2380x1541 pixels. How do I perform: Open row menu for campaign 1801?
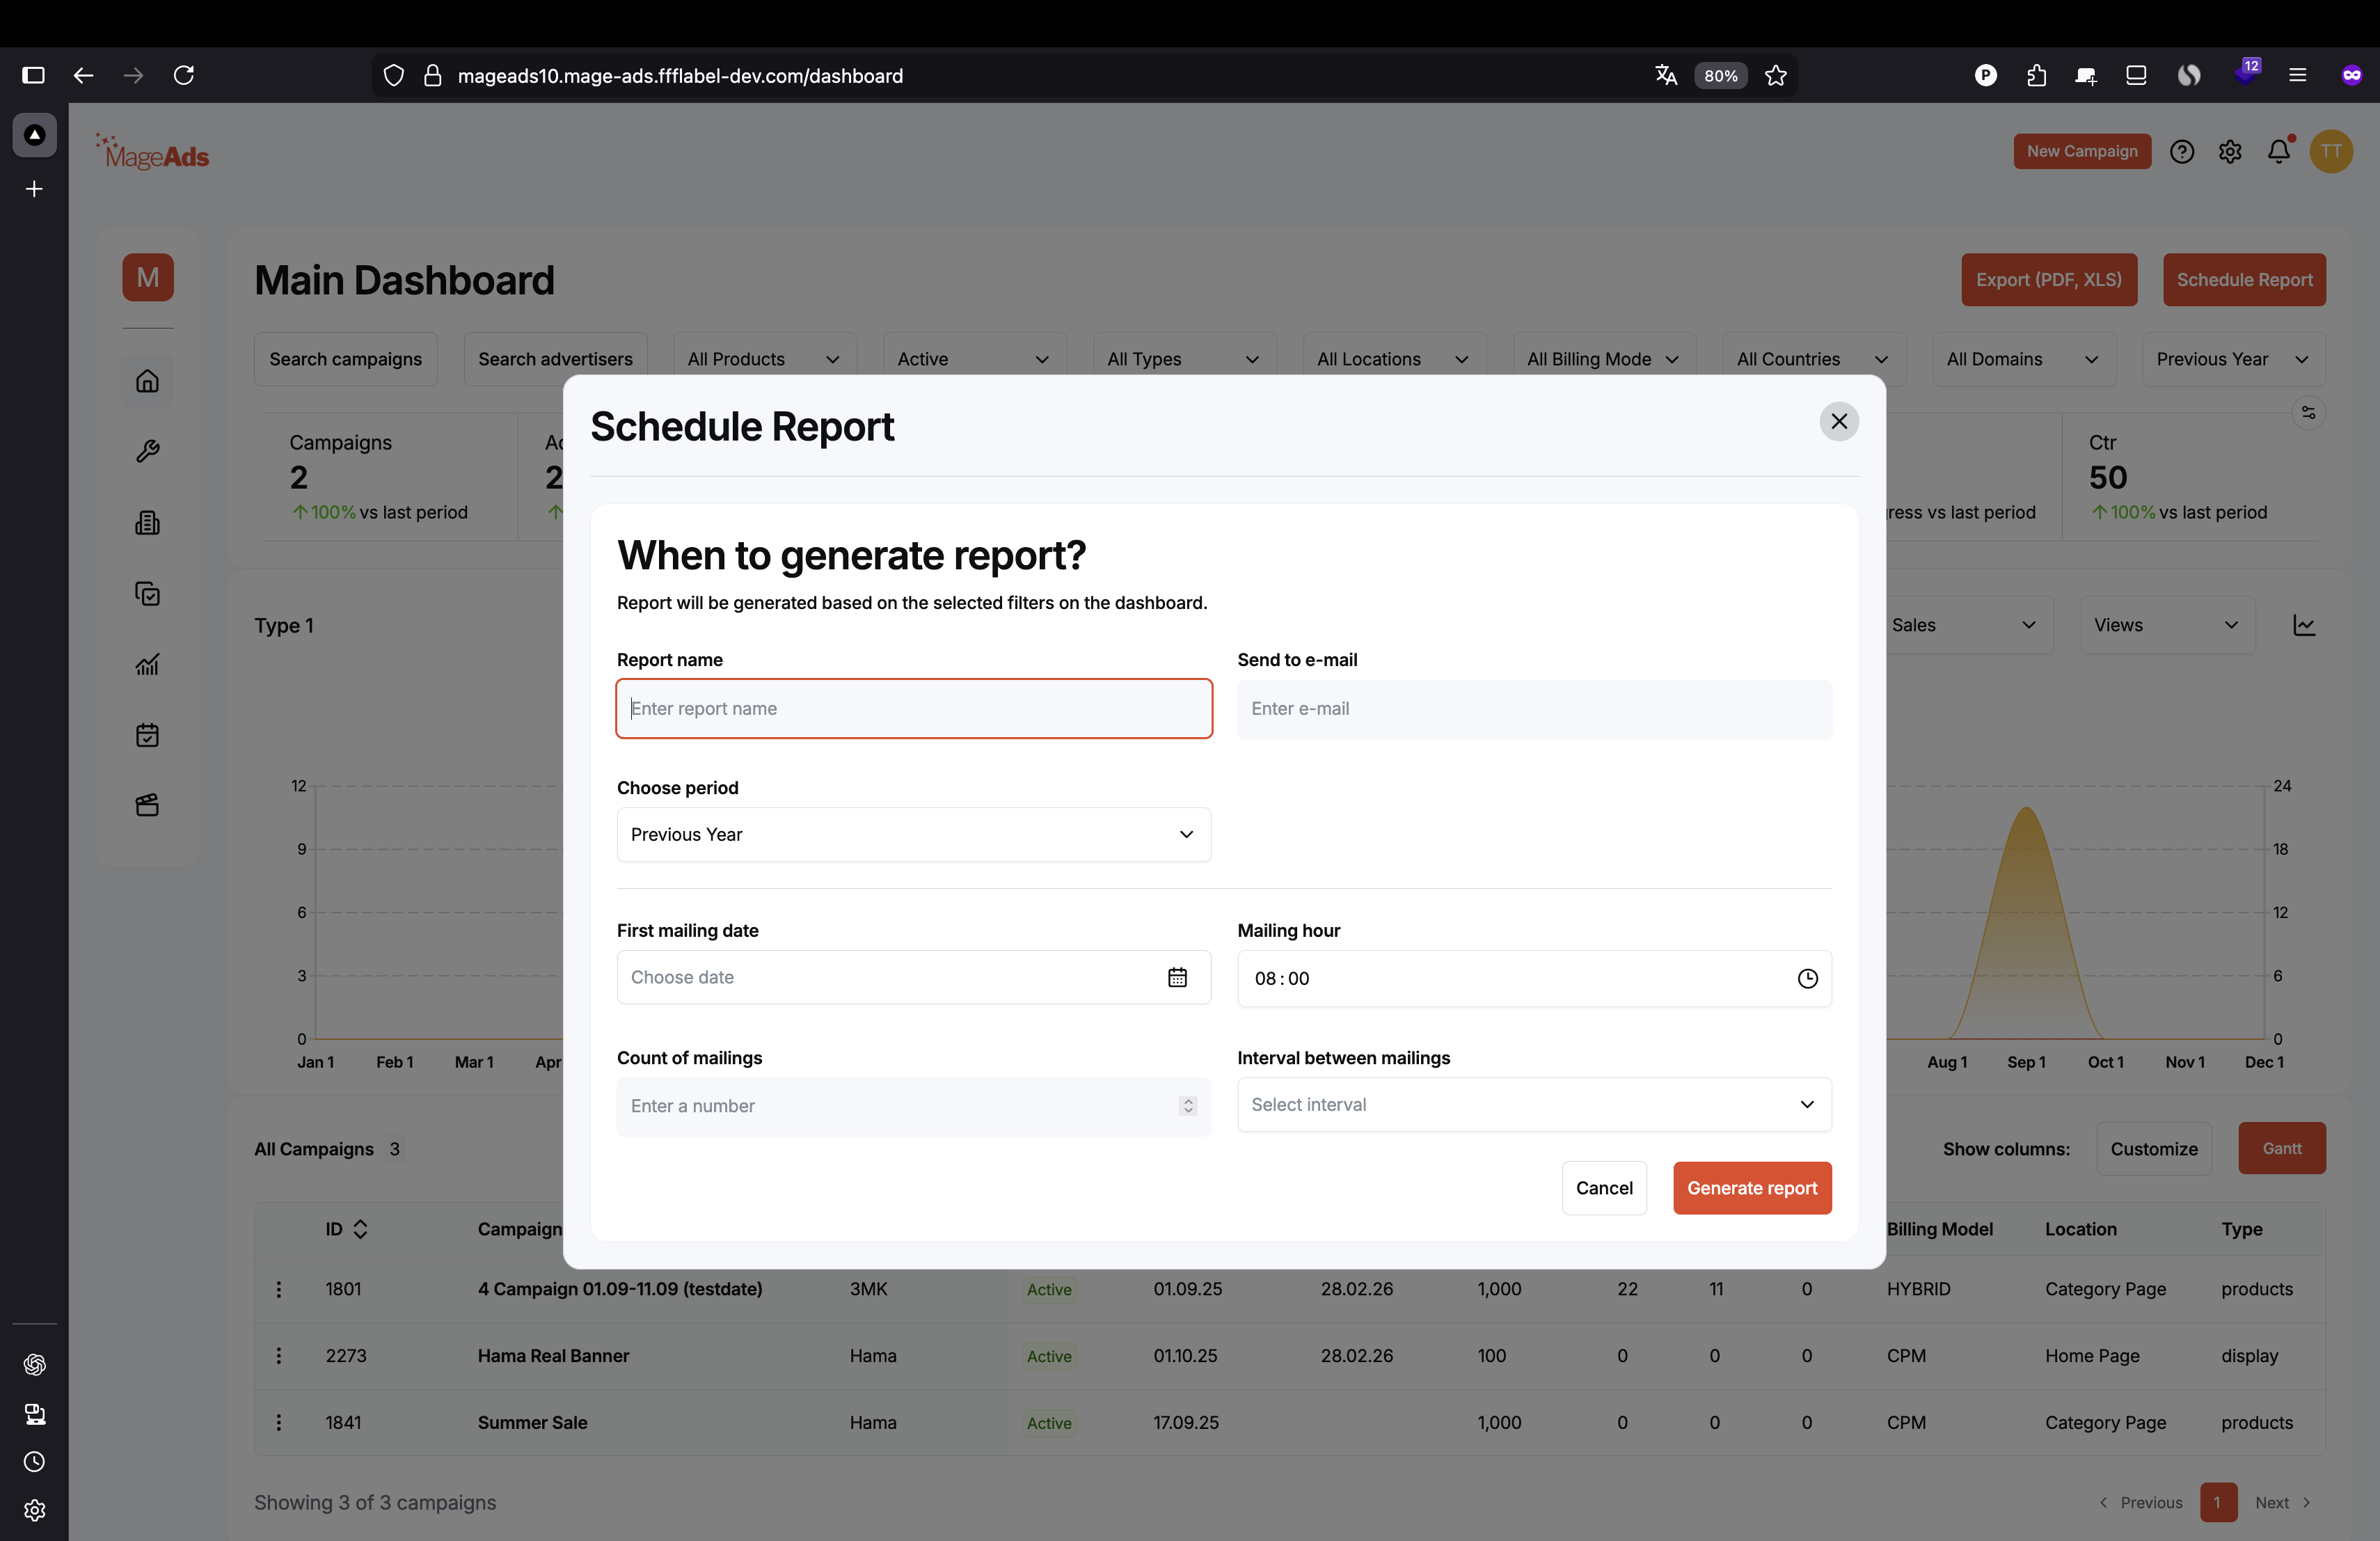278,1288
